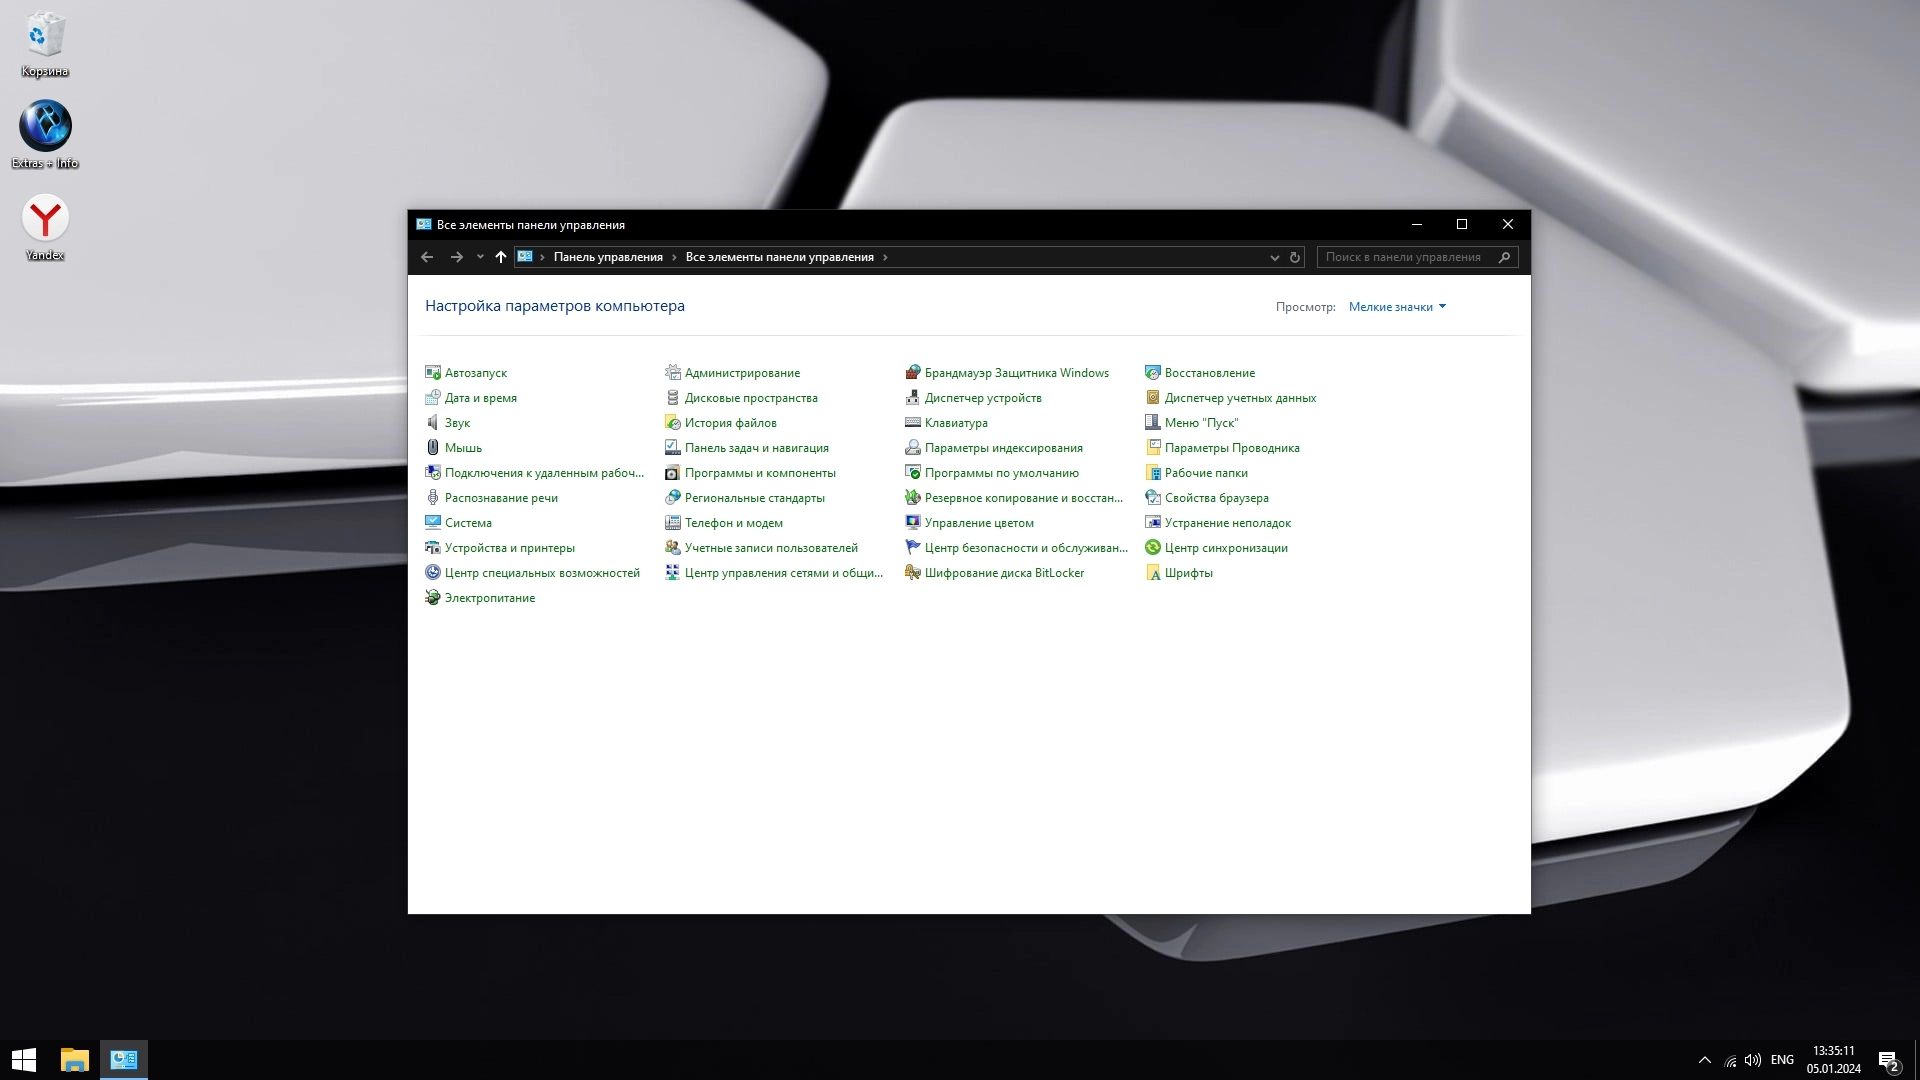
Task: Click the refresh icon in the address bar
Action: click(x=1294, y=257)
